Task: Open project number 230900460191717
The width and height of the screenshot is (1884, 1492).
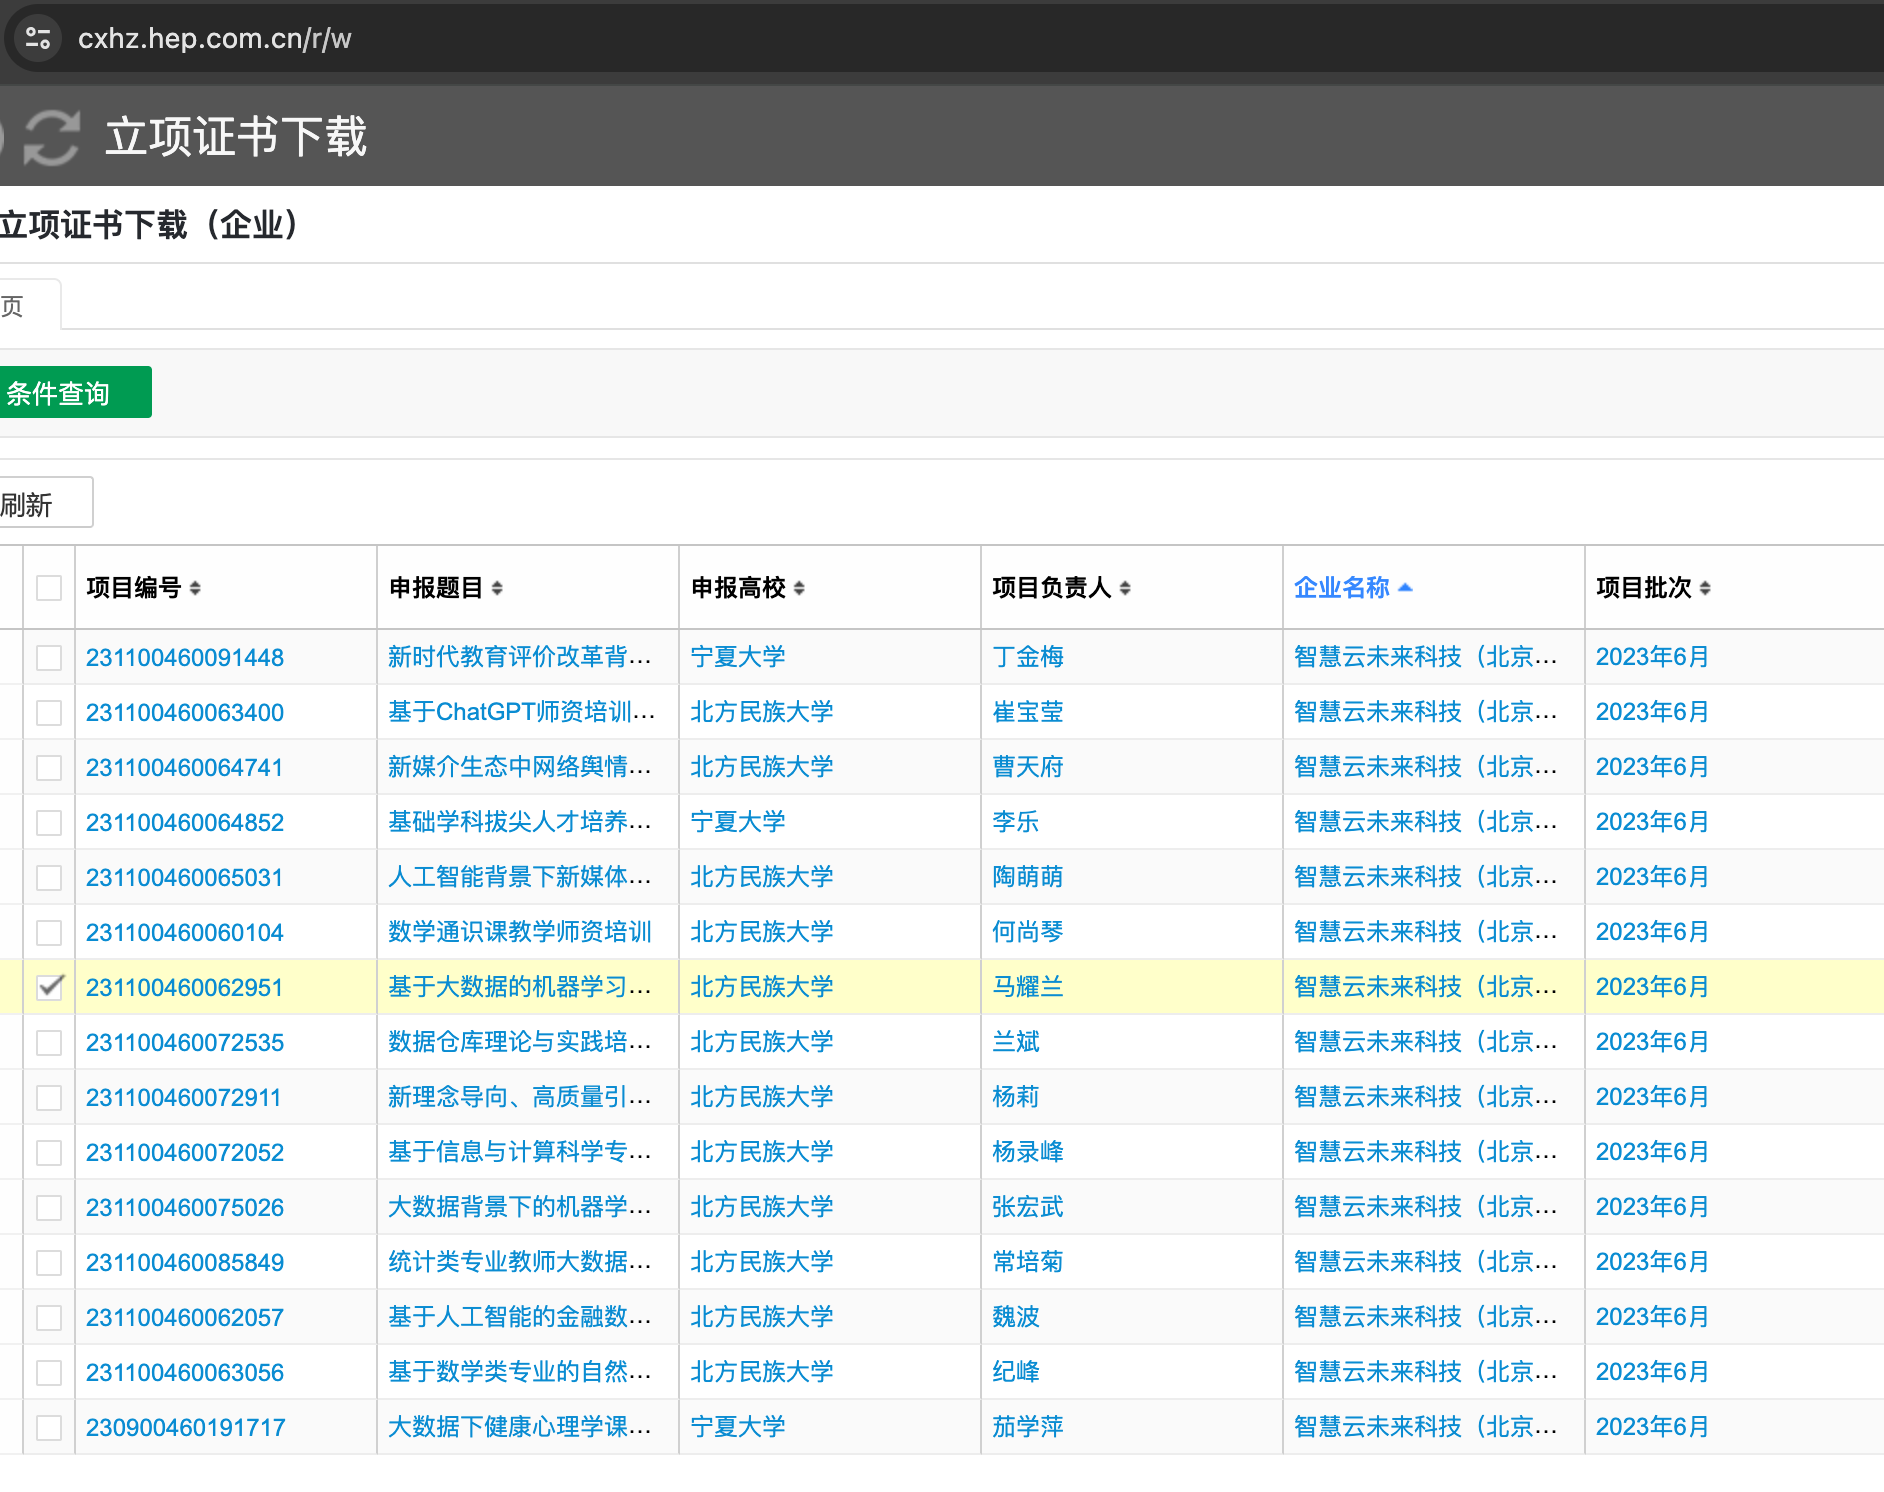Action: point(185,1427)
